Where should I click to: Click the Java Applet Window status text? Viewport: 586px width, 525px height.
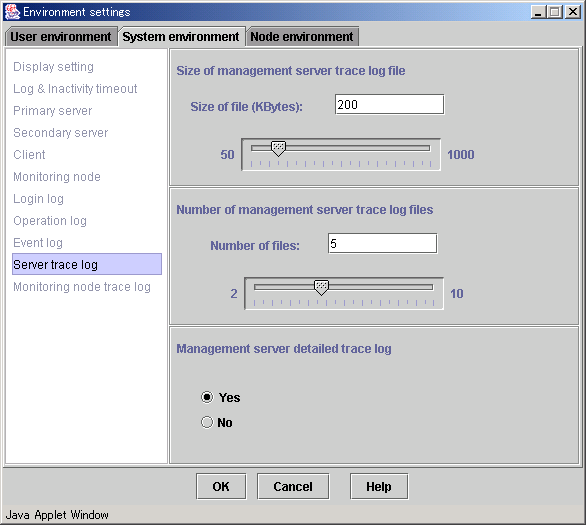coord(57,515)
